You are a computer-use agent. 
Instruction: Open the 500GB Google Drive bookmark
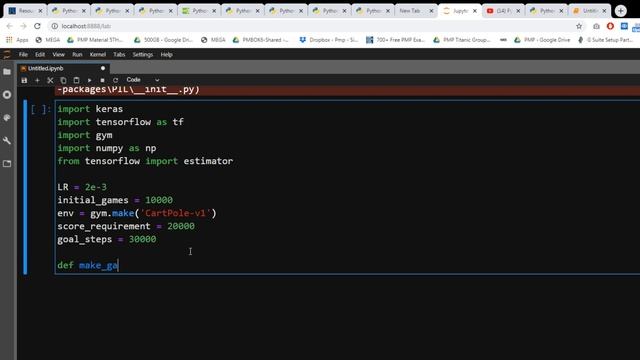pos(163,40)
